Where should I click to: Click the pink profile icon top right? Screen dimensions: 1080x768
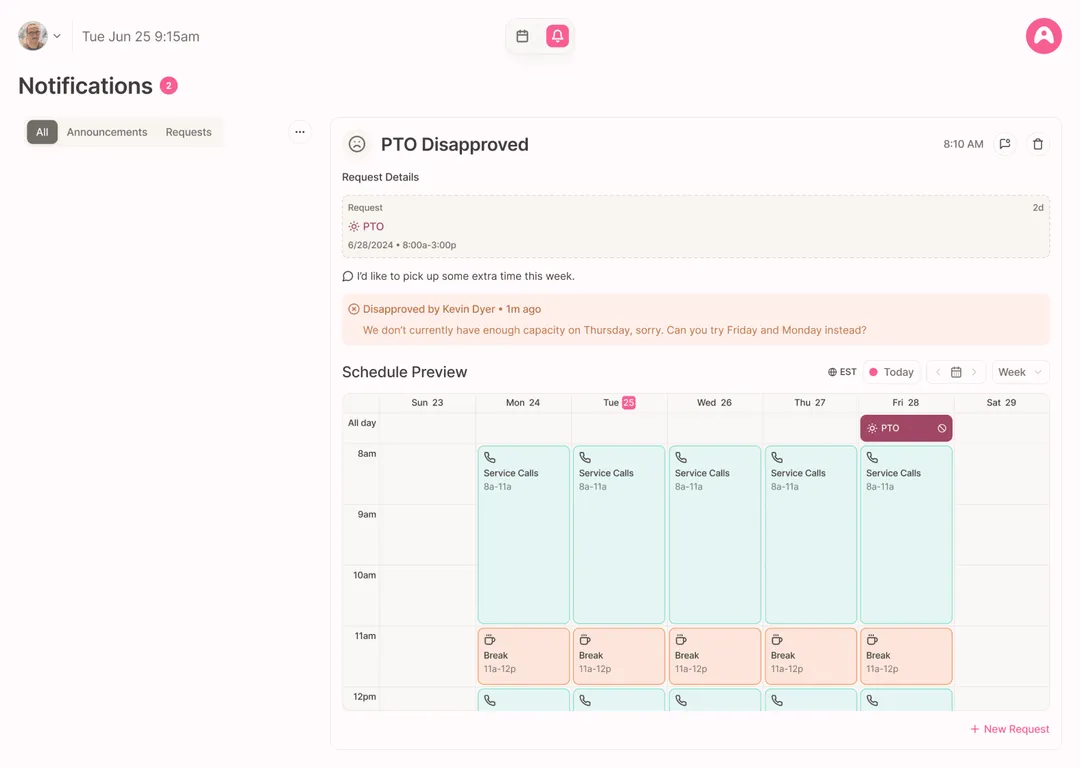1043,36
